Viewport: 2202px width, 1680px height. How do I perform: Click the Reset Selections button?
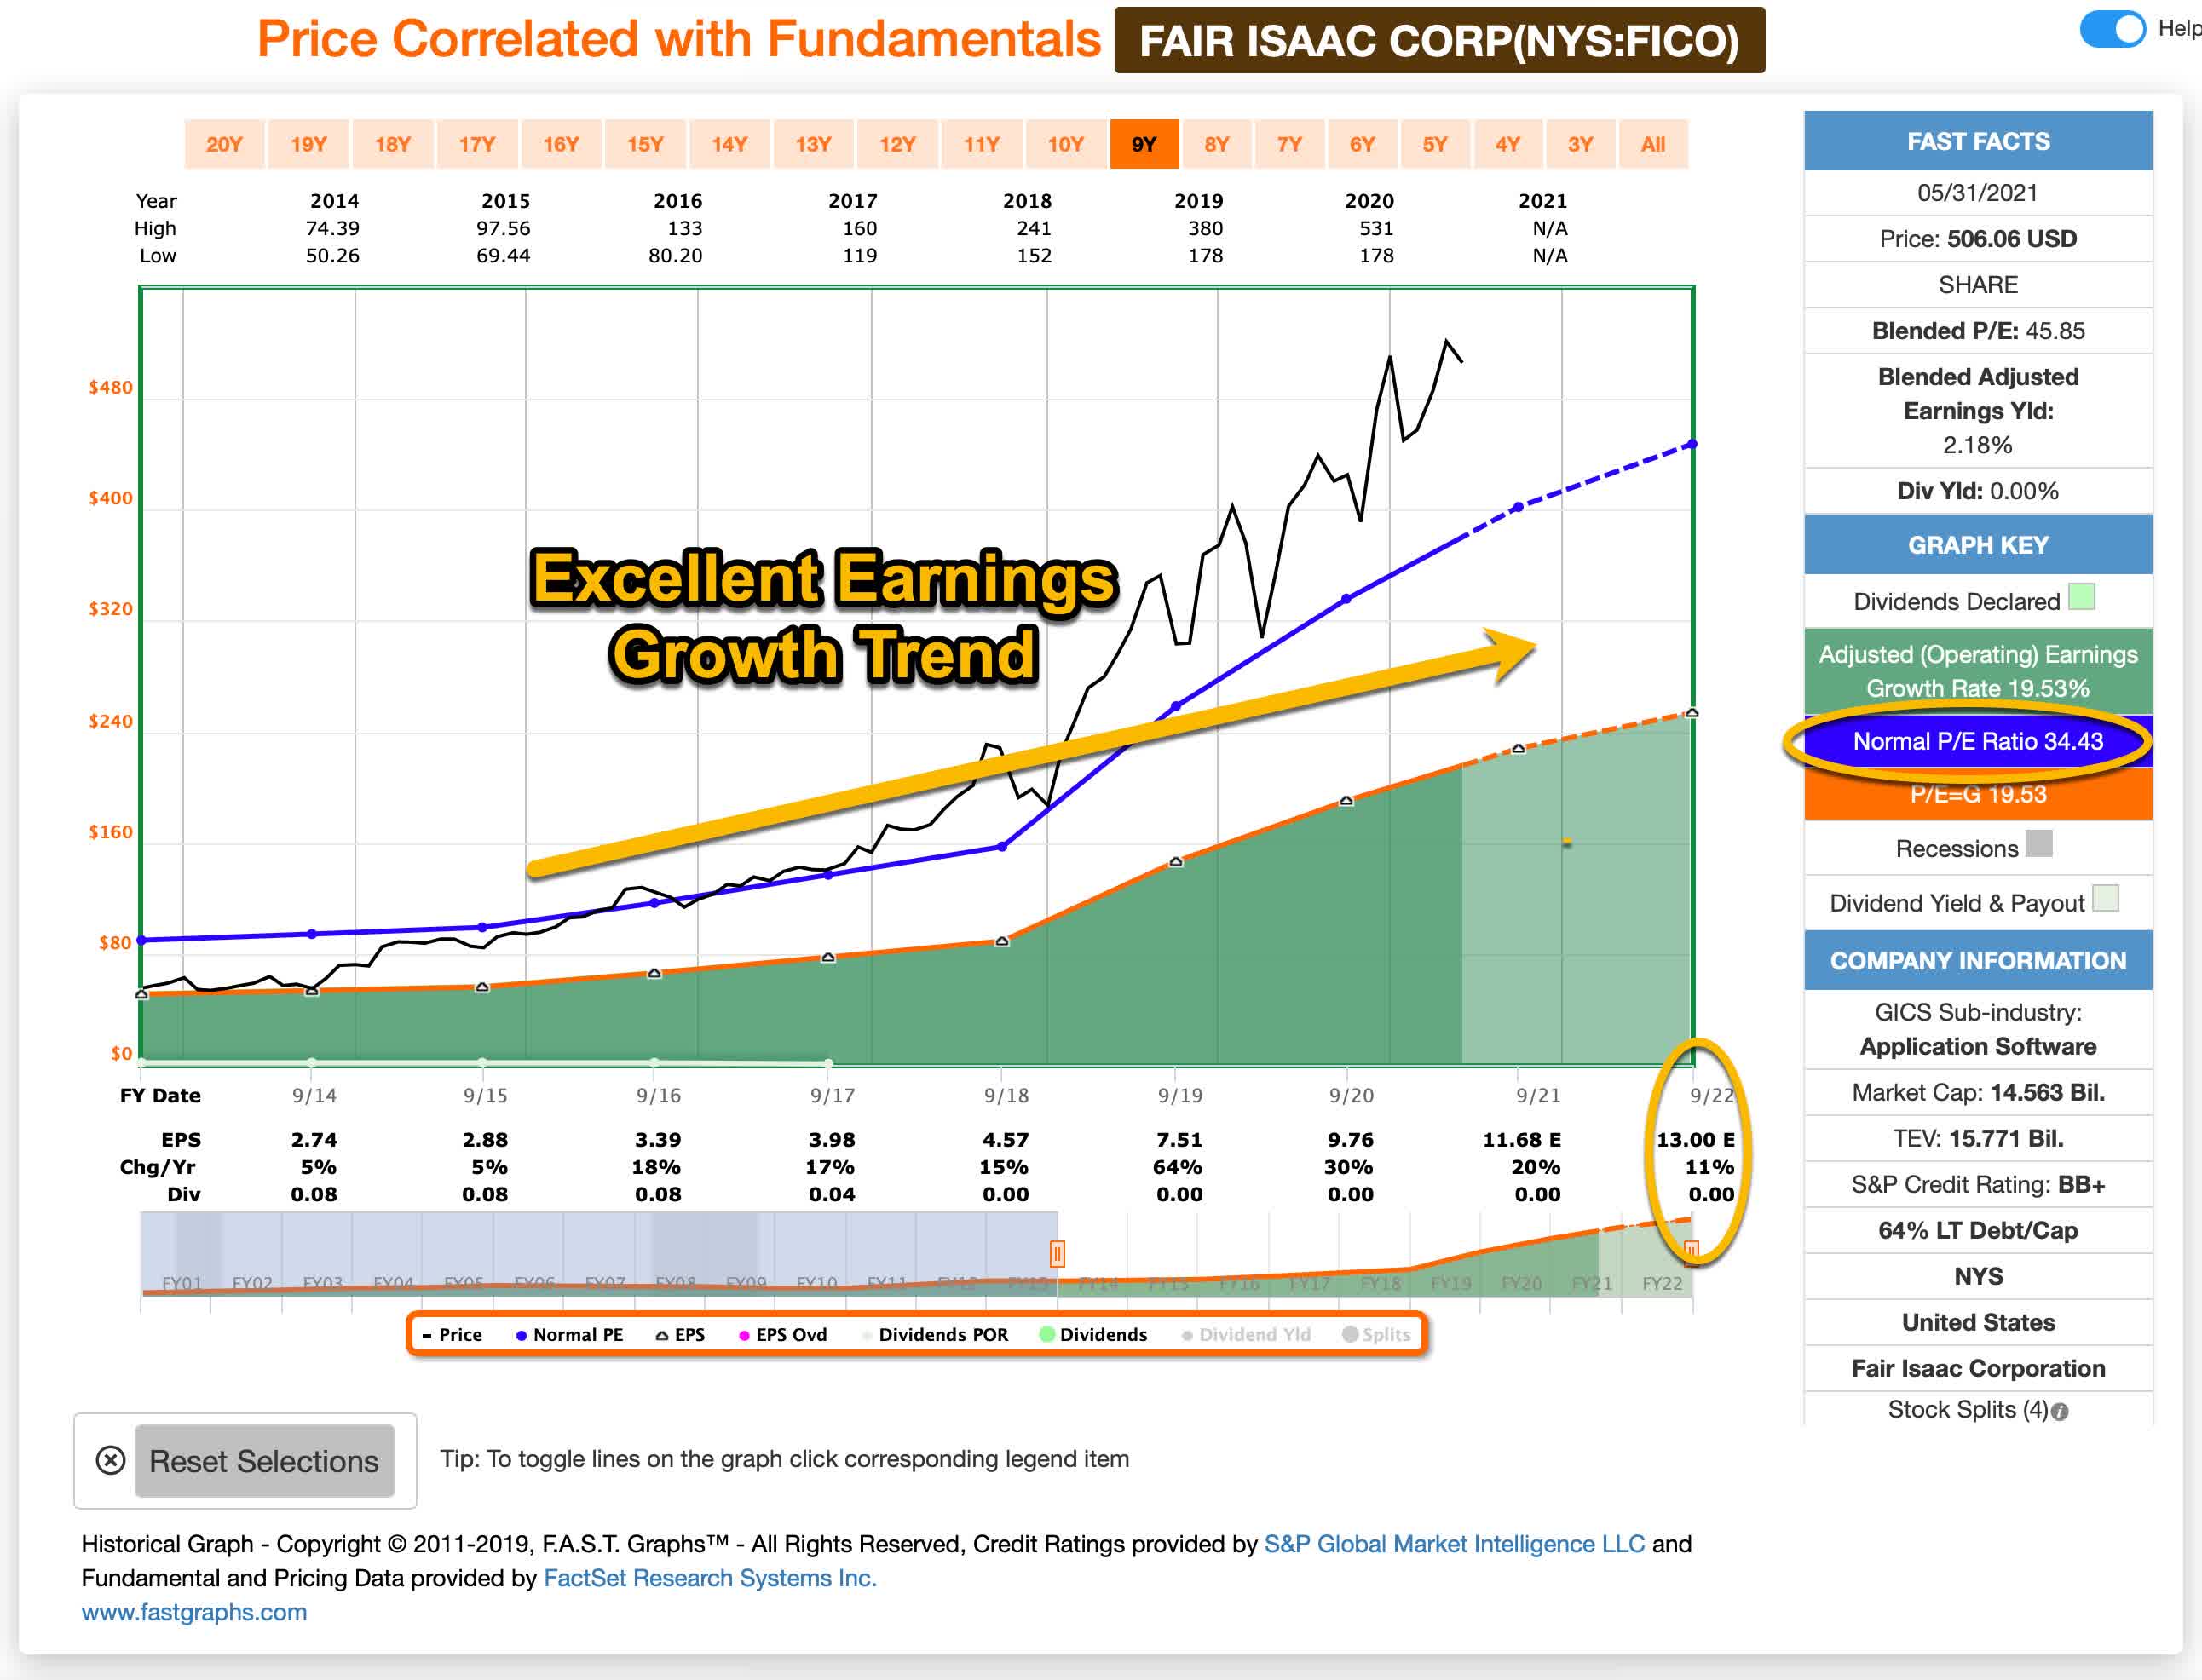[x=264, y=1461]
